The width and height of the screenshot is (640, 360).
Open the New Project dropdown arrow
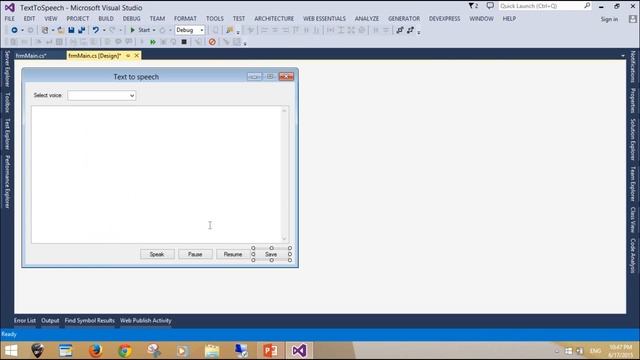click(x=53, y=30)
